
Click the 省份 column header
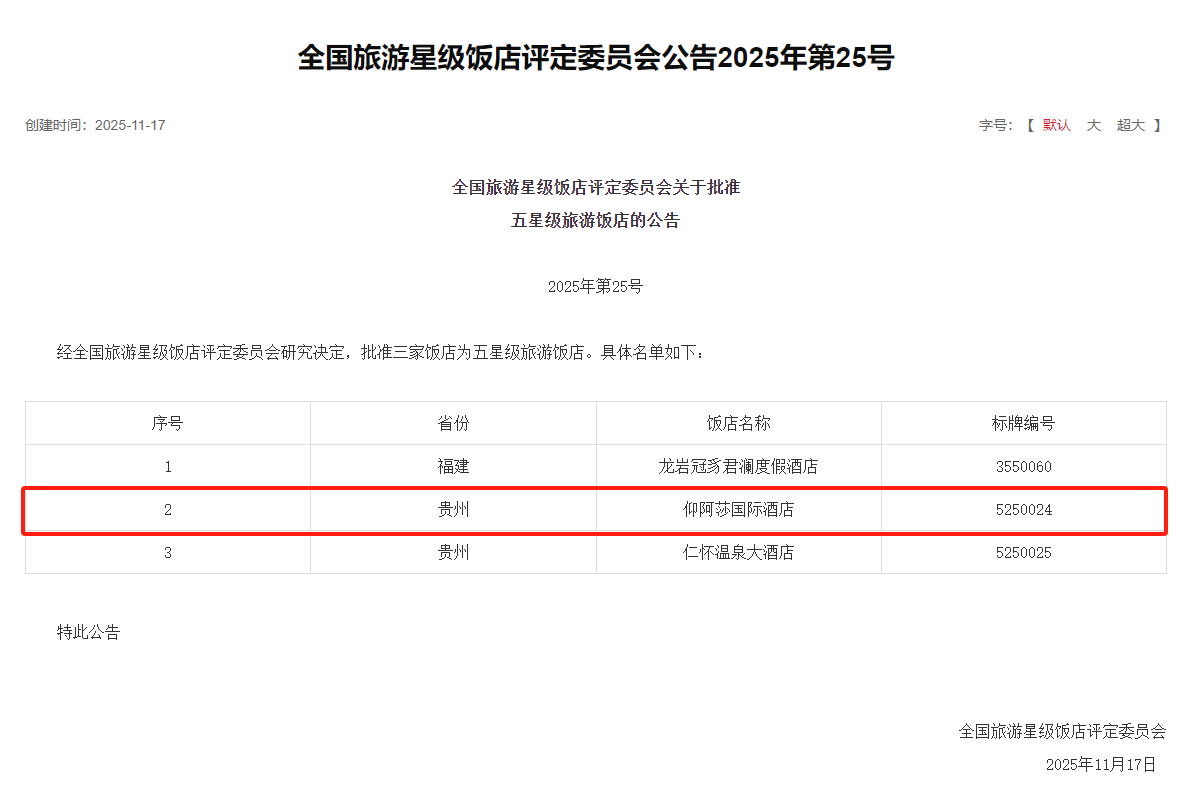(x=453, y=423)
